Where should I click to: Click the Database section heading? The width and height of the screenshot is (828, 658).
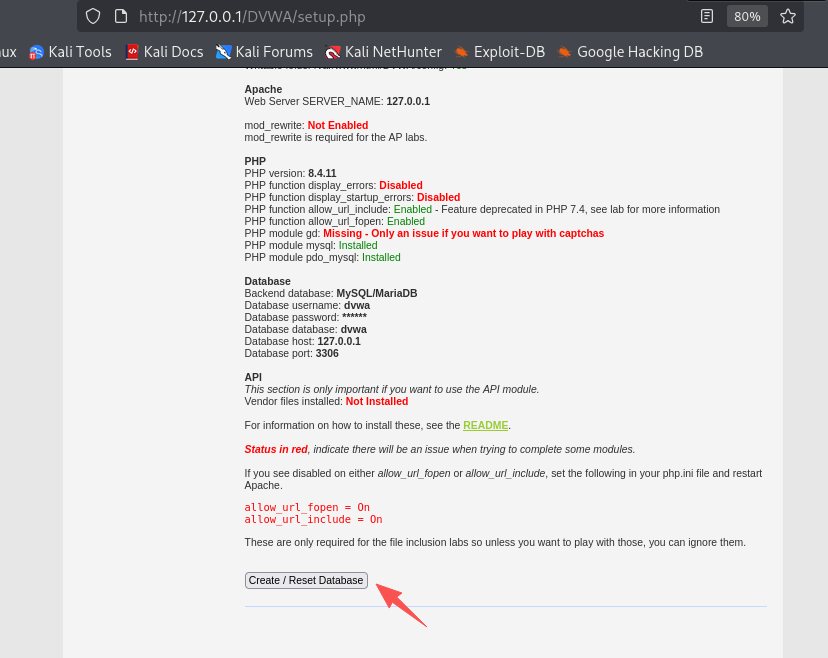pos(267,281)
